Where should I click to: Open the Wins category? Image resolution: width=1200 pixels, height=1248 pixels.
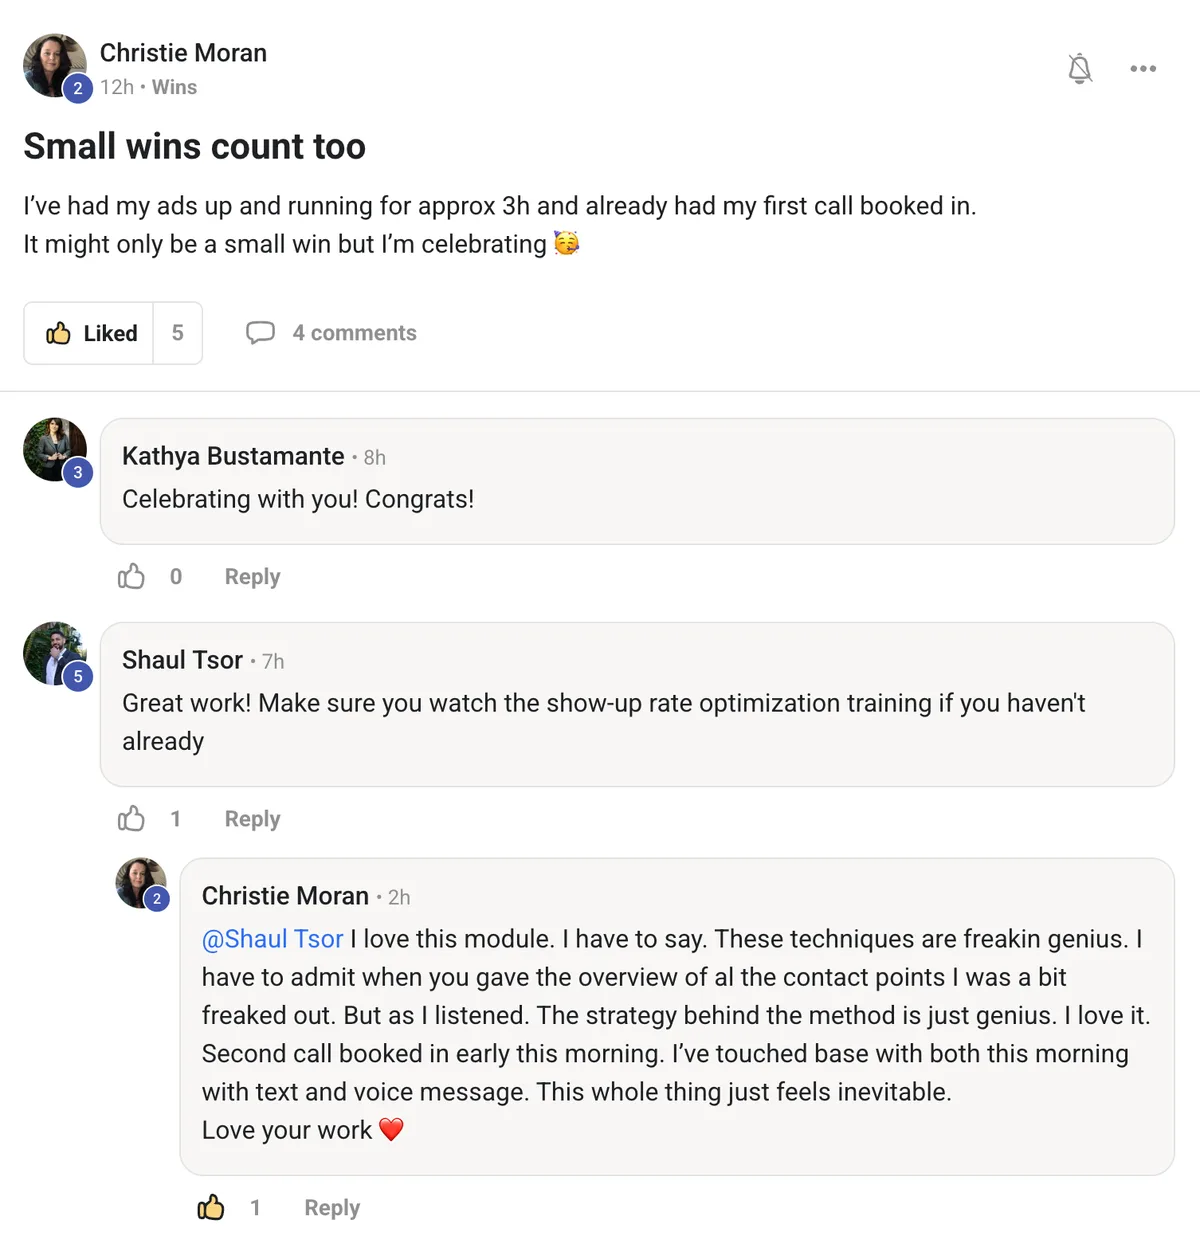coord(174,87)
